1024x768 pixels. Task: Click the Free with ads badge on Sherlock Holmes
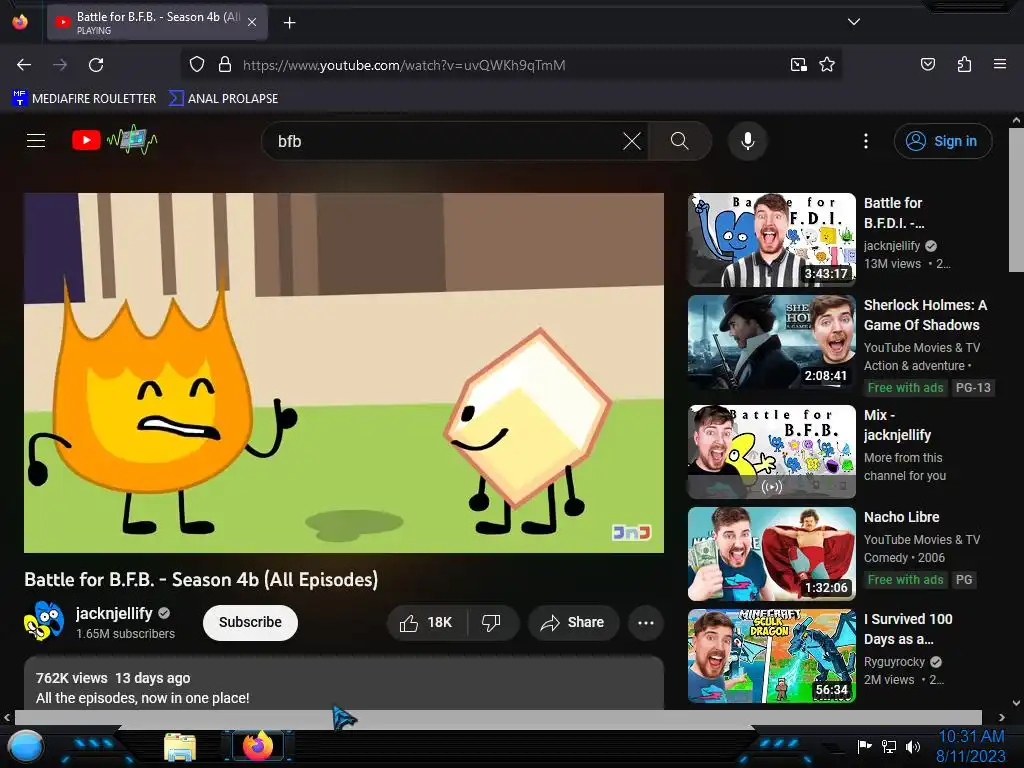905,388
